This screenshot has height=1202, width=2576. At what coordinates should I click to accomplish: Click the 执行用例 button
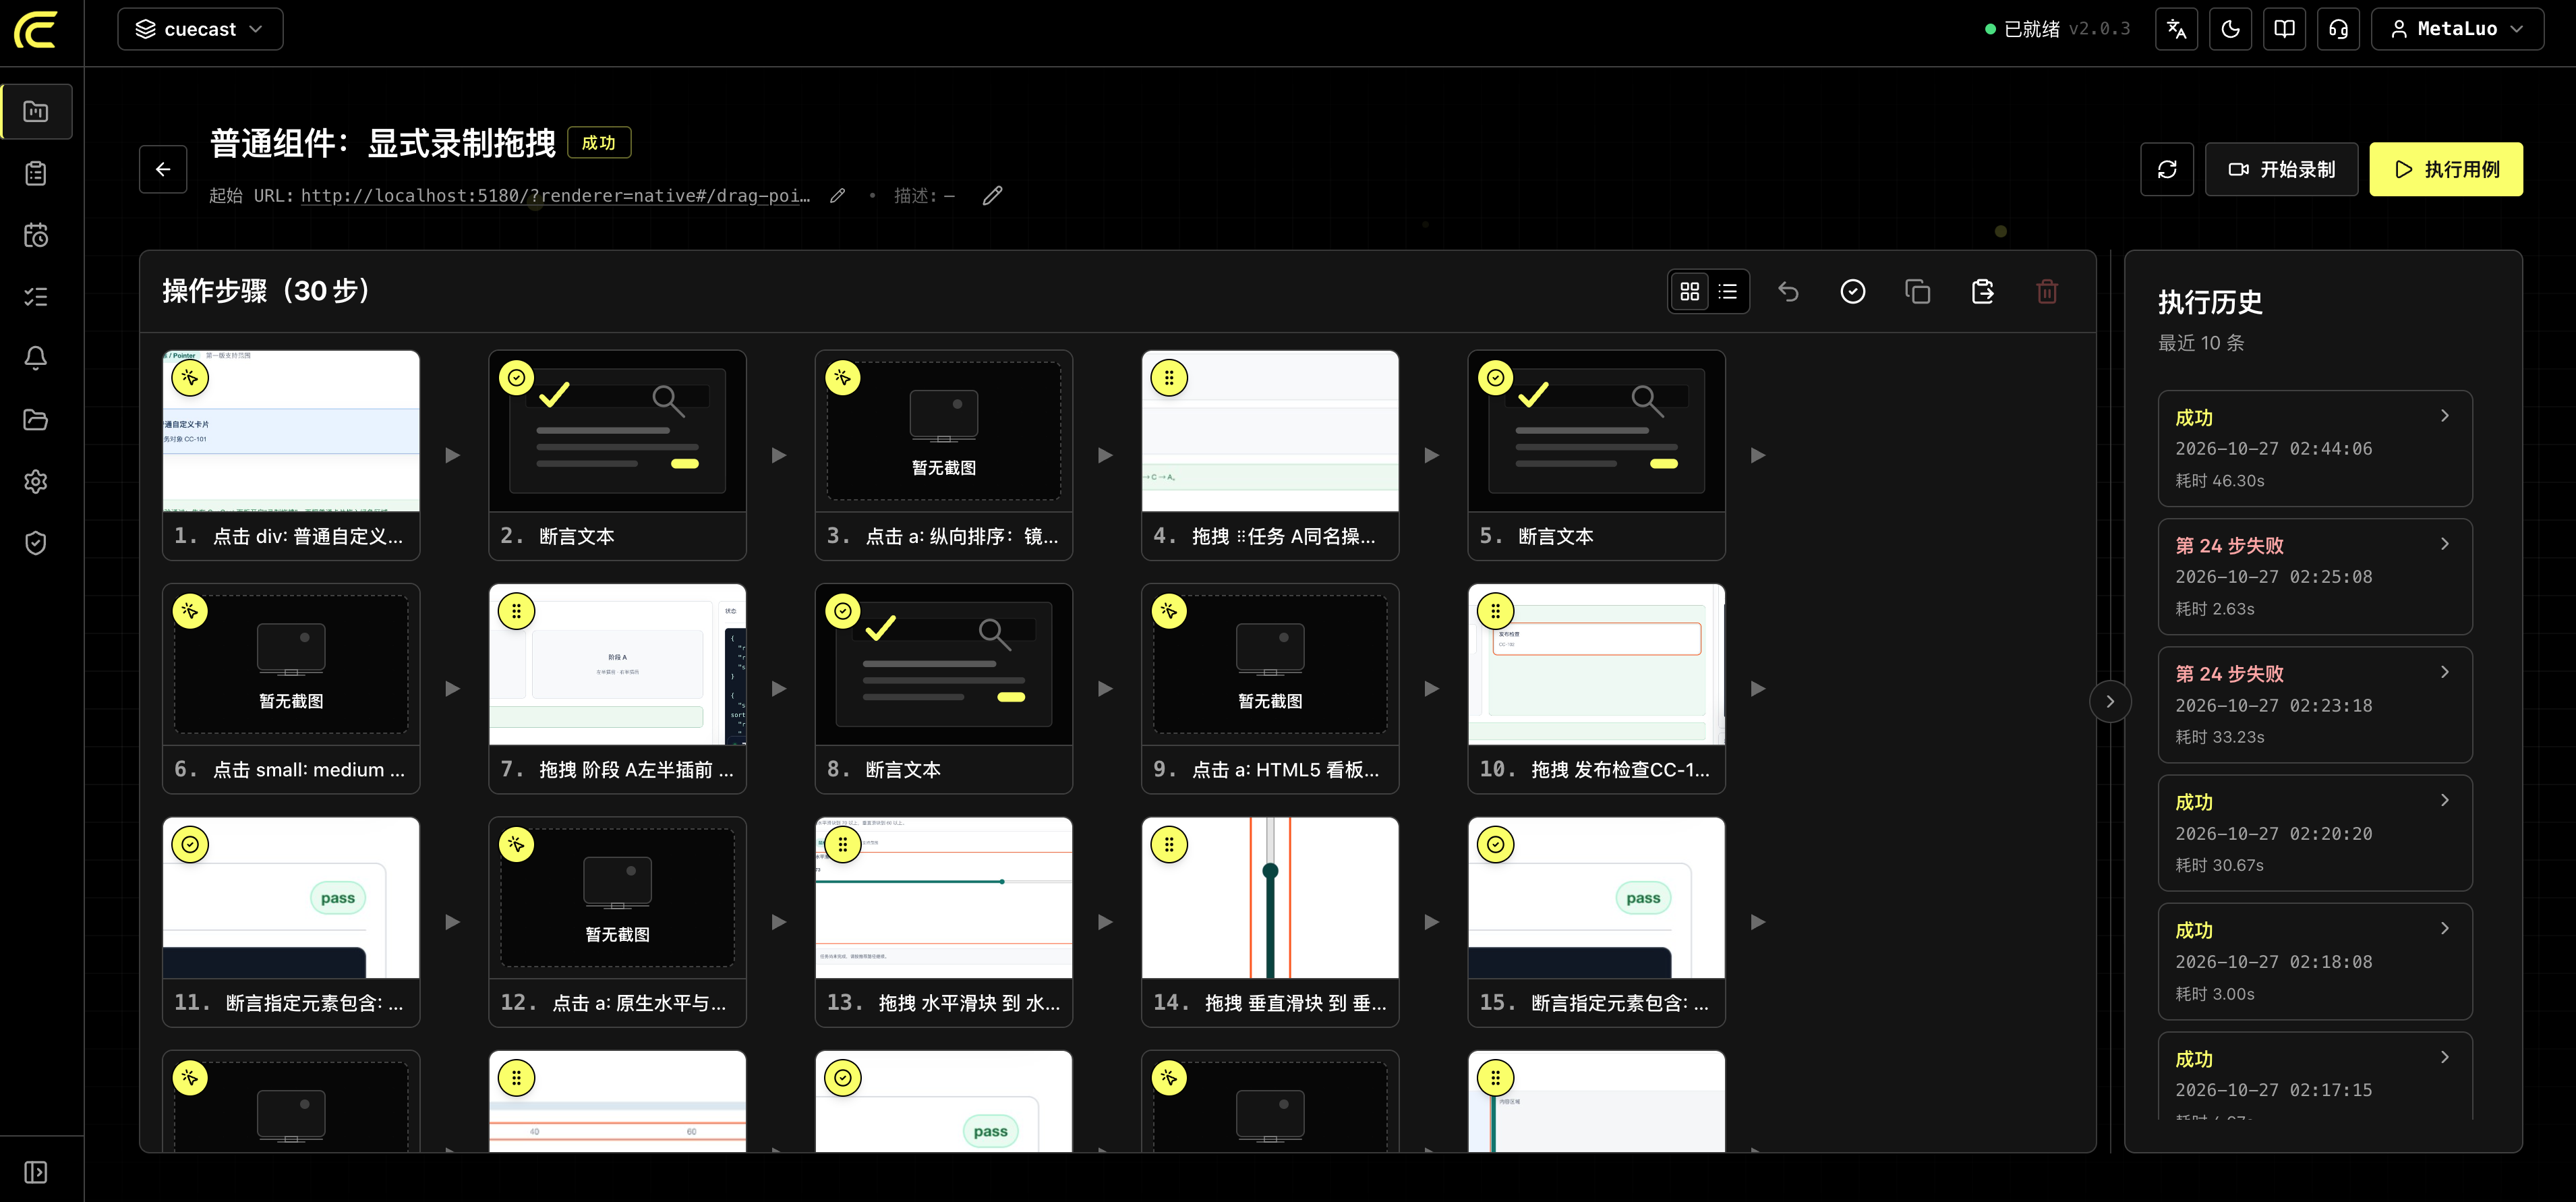(2446, 169)
